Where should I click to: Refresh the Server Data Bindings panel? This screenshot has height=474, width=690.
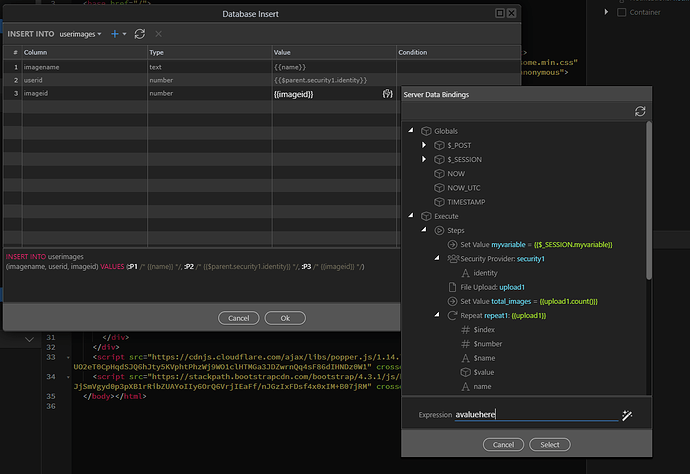[640, 111]
